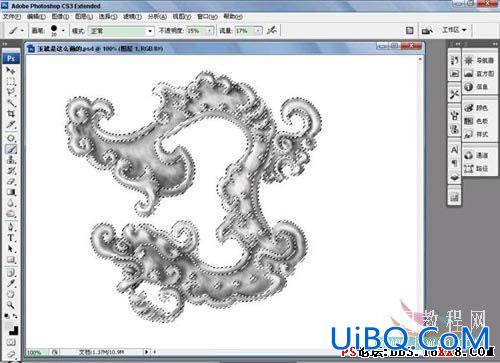Viewport: 500px width, 363px height.
Task: Select the Clone Stamp tool
Action: click(11, 160)
